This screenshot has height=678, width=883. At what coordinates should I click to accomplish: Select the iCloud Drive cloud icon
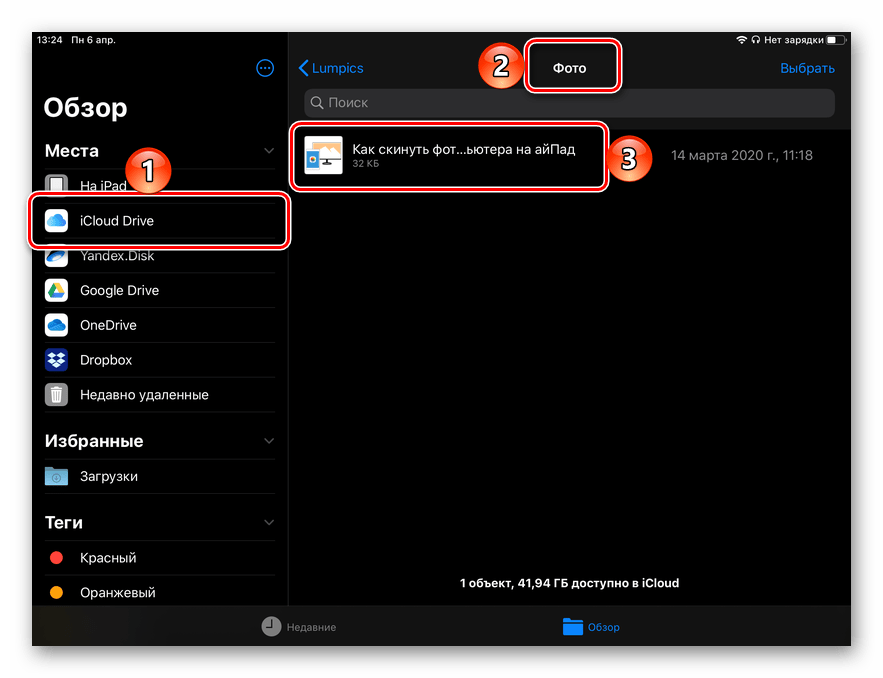point(57,220)
